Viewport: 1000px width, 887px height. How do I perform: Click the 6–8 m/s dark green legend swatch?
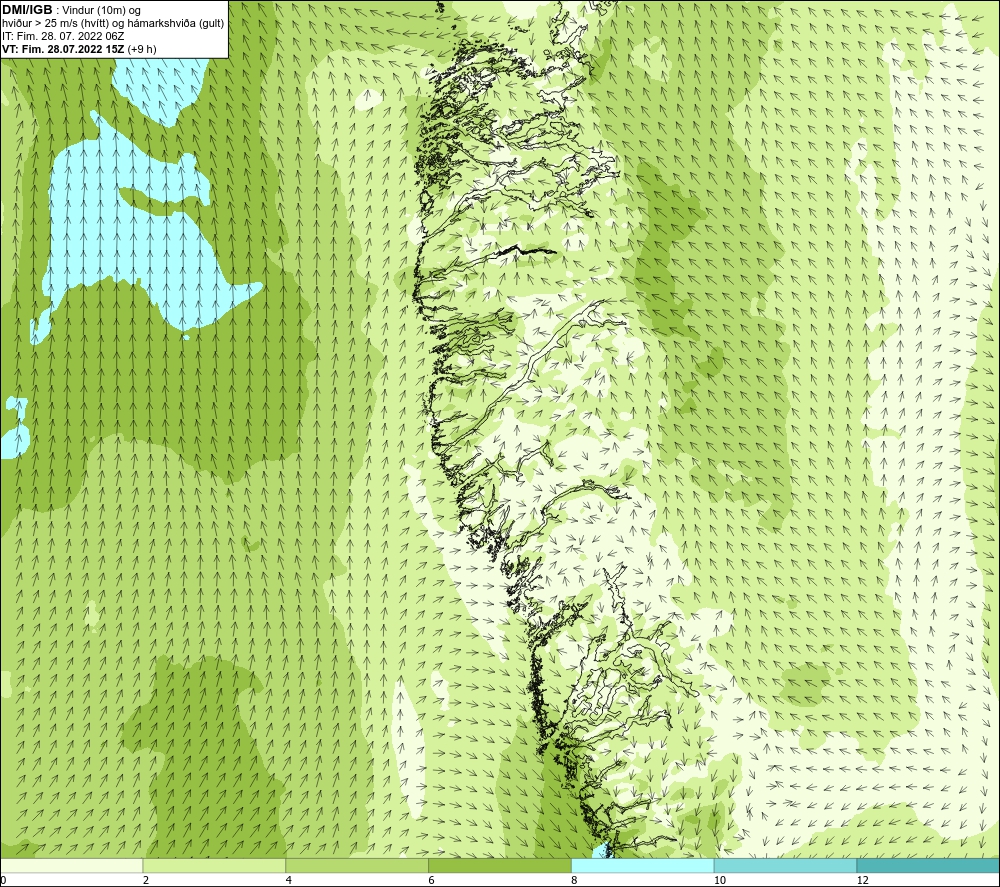[x=500, y=865]
